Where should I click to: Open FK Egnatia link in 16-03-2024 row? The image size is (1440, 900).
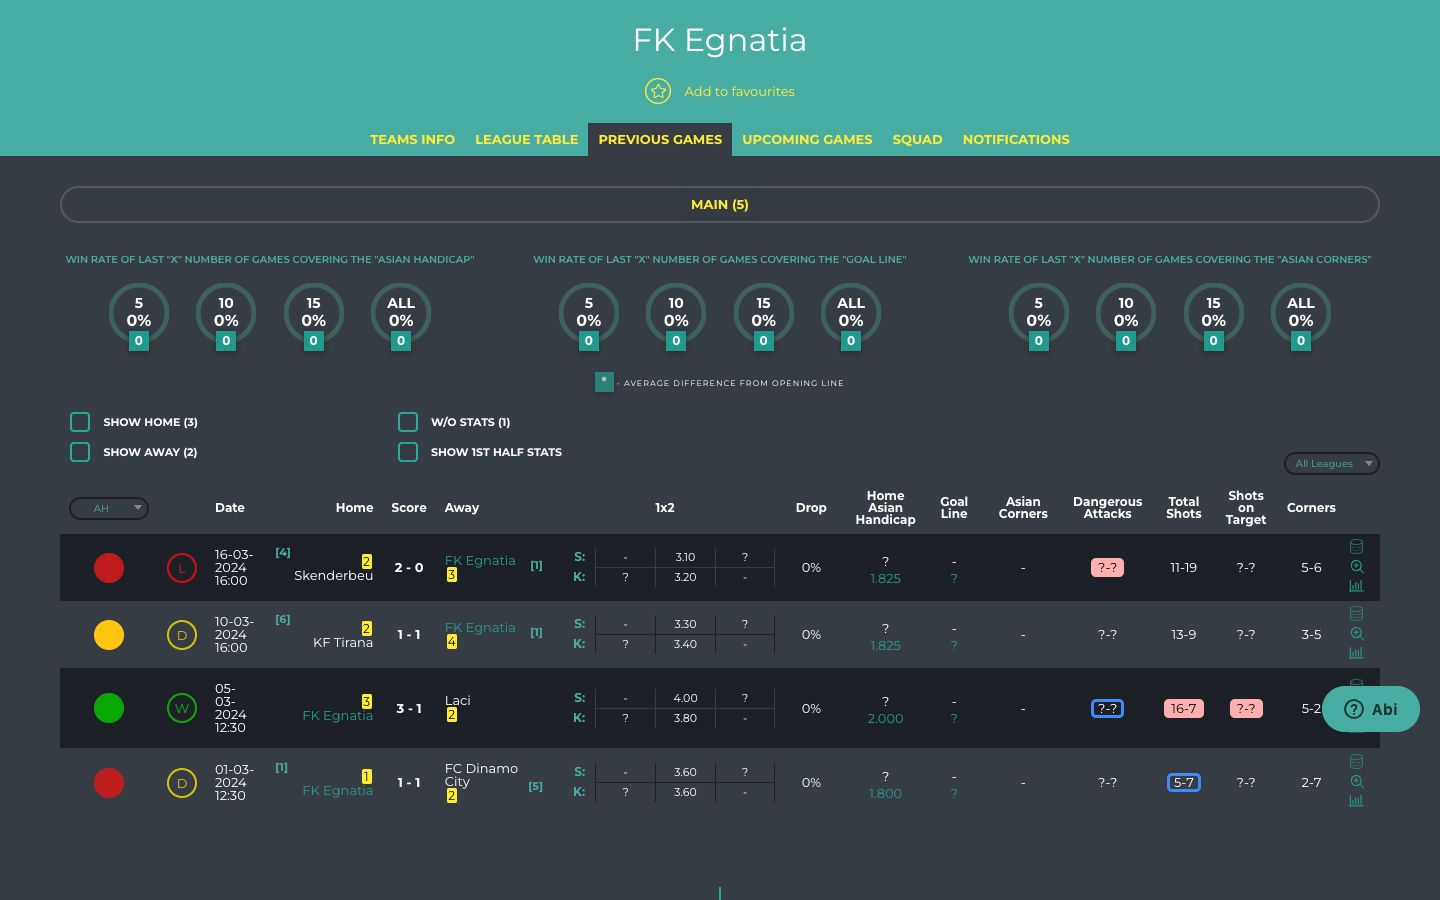[480, 561]
